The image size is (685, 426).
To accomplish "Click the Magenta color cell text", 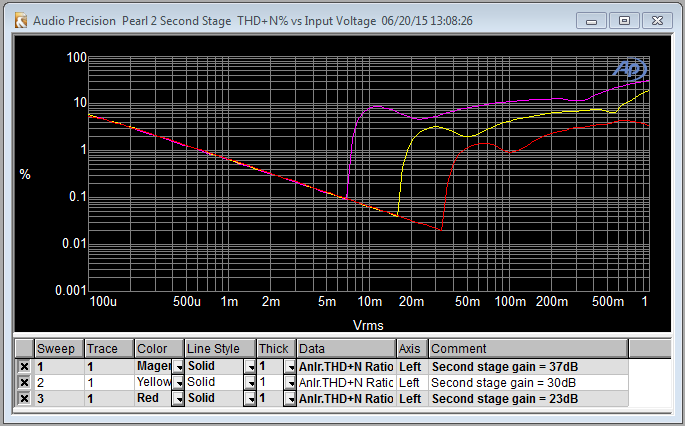I will point(154,366).
